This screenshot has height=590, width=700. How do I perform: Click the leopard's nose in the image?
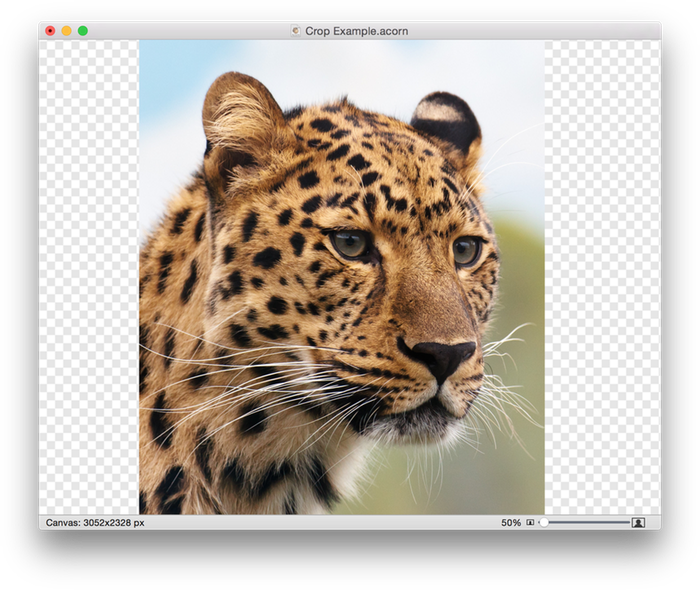[442, 355]
